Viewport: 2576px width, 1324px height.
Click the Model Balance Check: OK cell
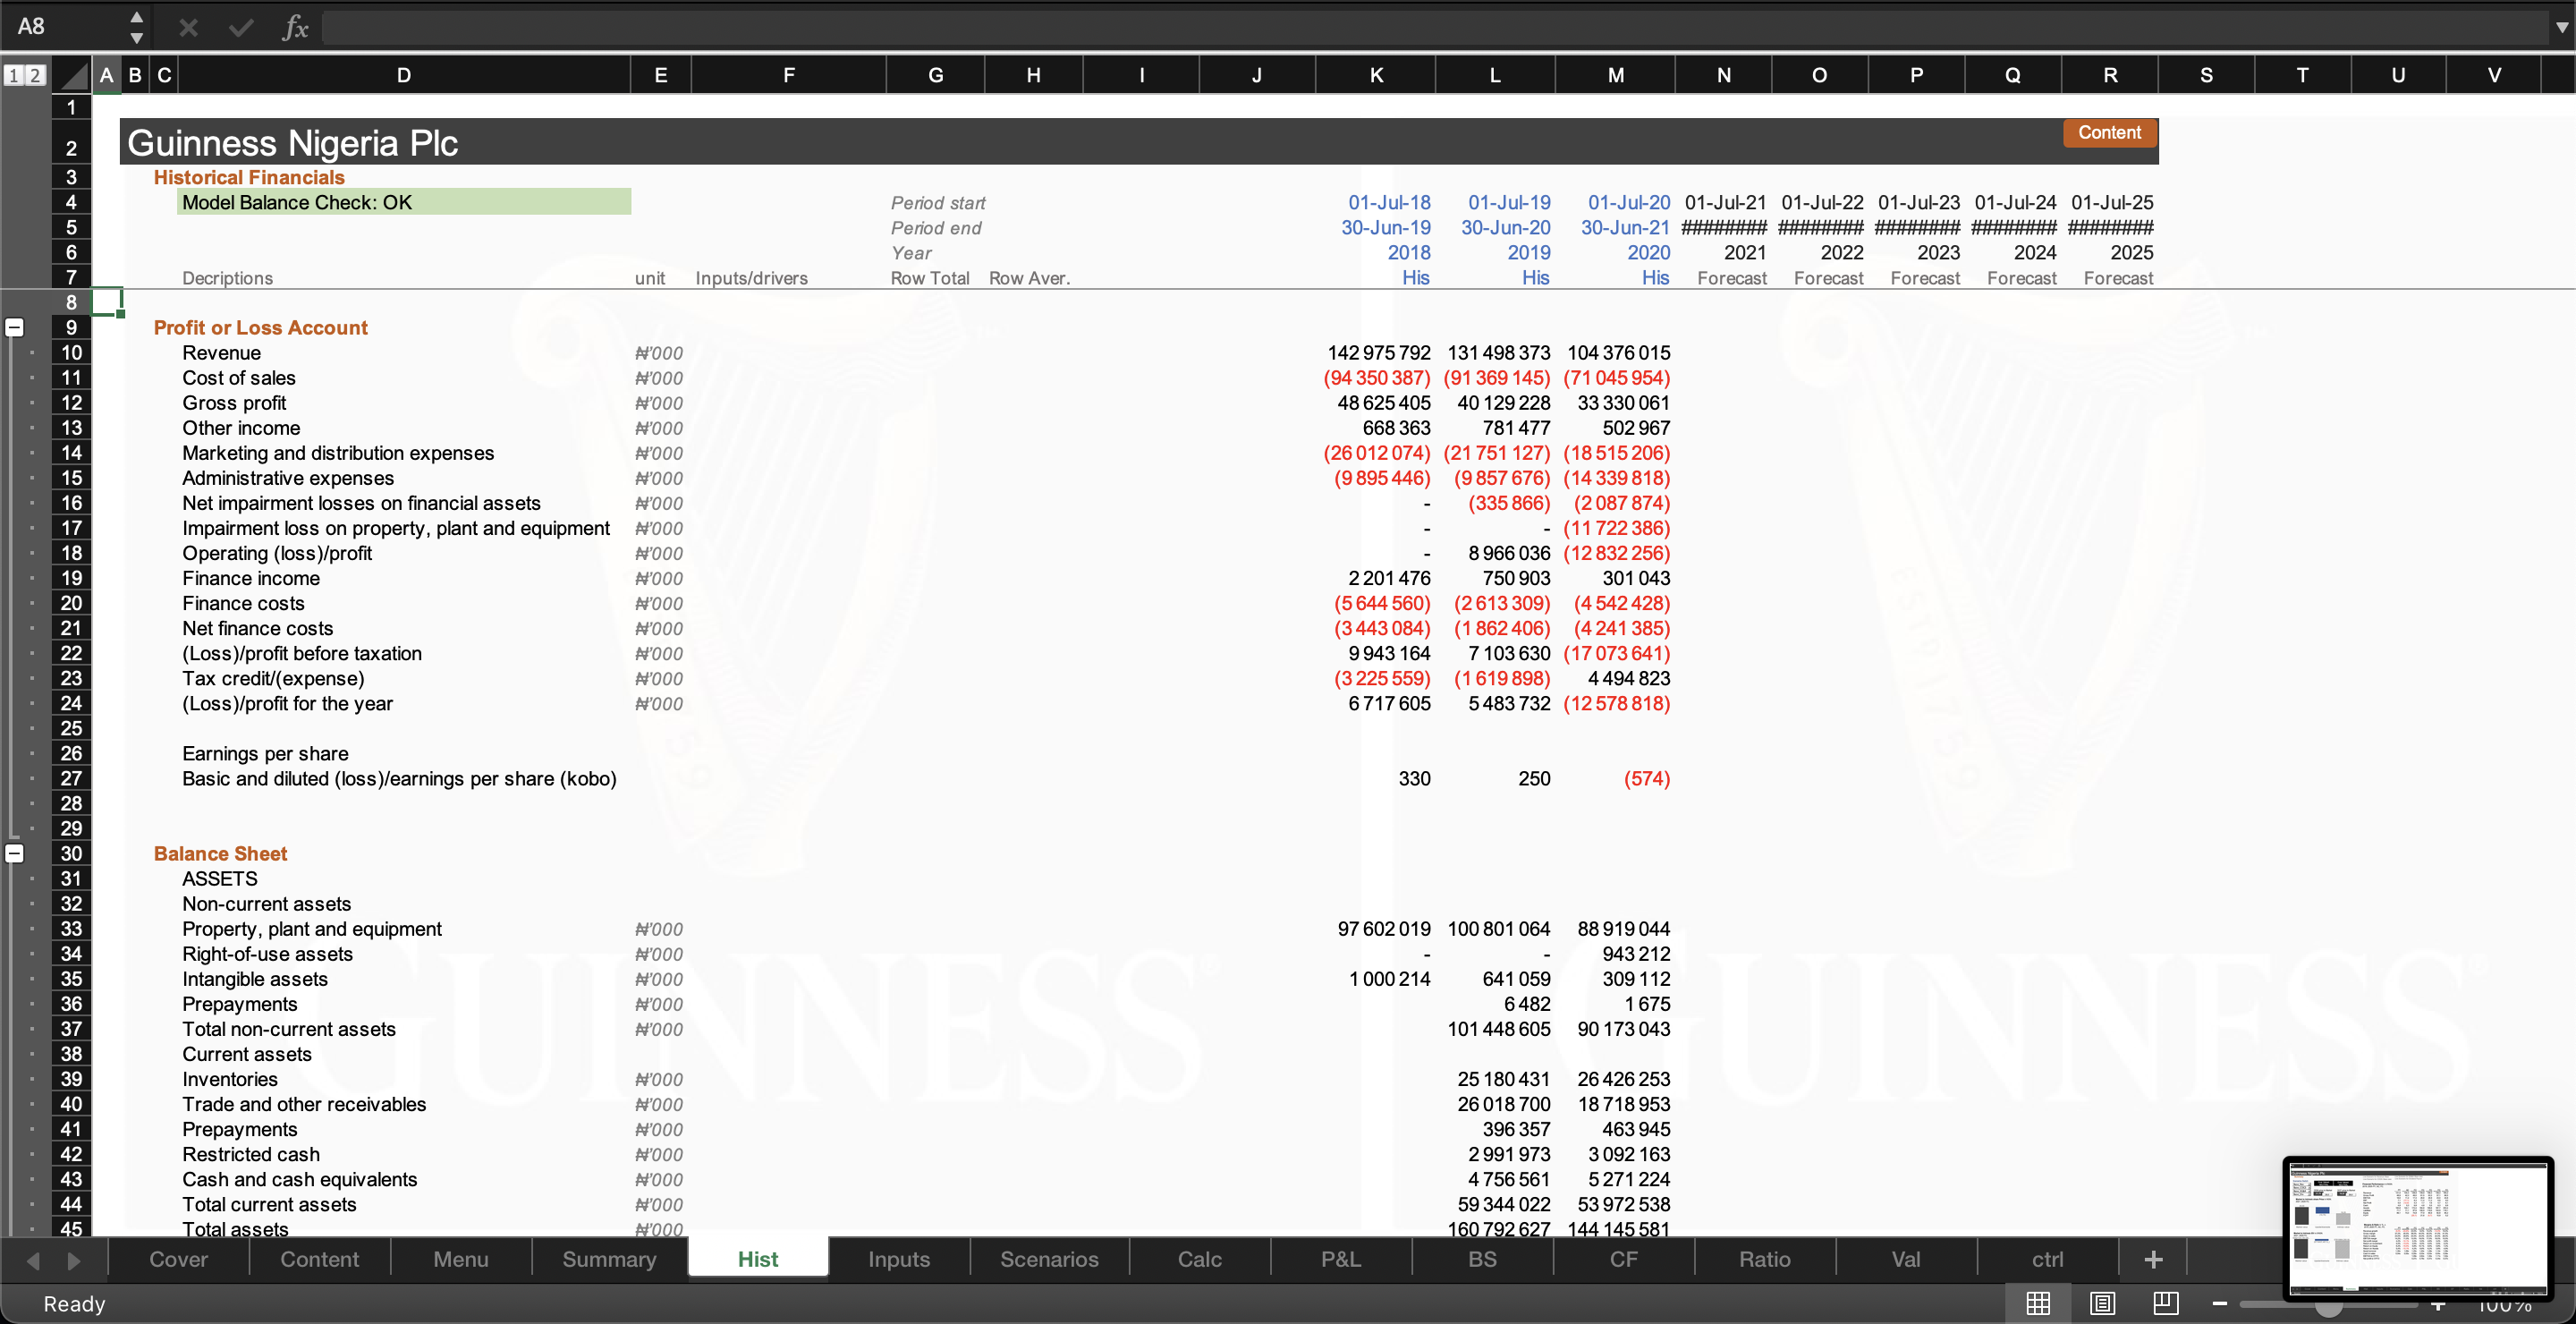point(404,202)
